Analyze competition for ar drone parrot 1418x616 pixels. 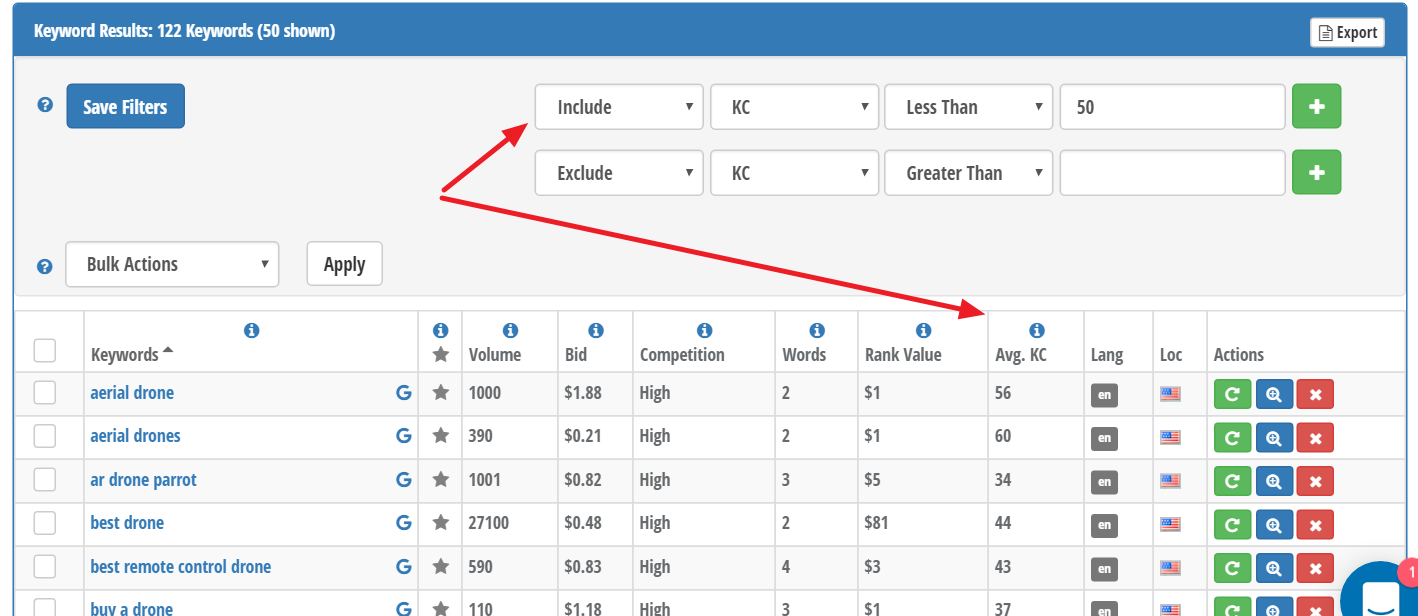[1274, 481]
